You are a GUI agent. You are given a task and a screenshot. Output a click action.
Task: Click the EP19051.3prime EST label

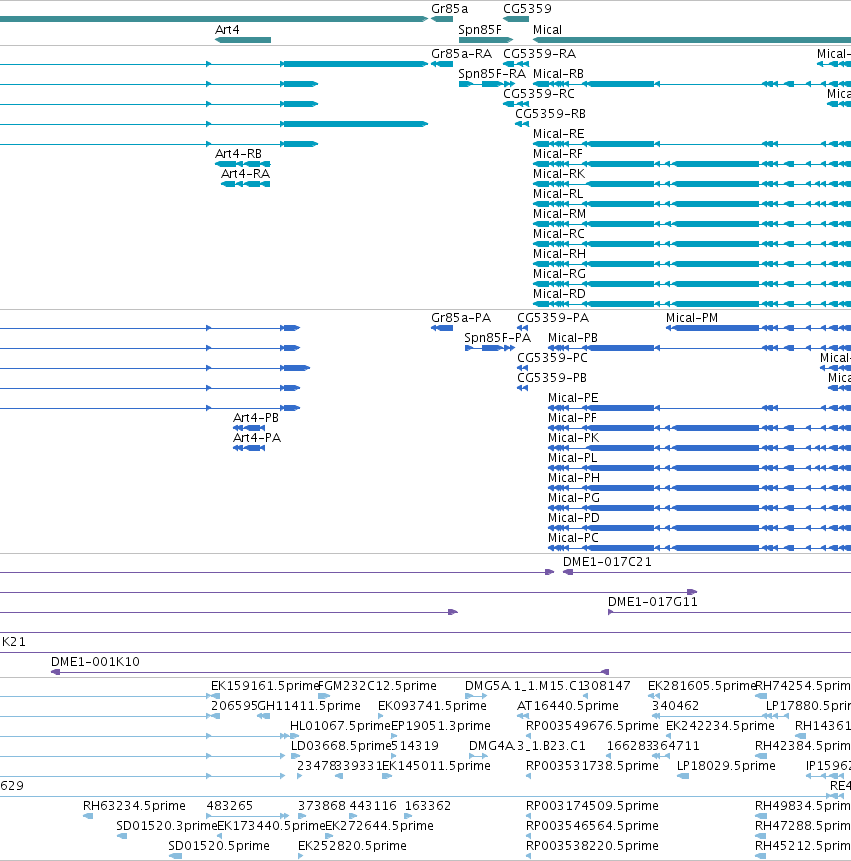point(441,726)
